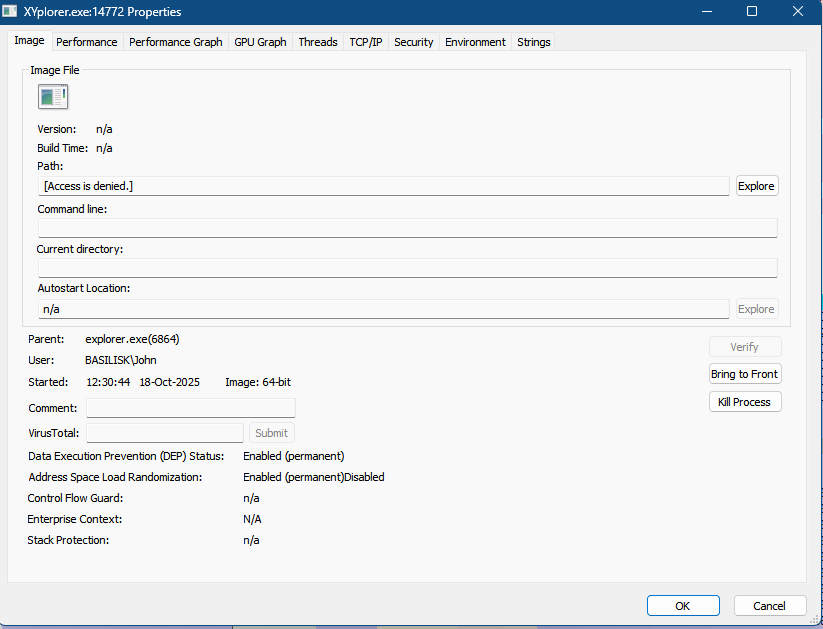Click the XYplorer image file icon
The height and width of the screenshot is (629, 823).
(x=53, y=97)
